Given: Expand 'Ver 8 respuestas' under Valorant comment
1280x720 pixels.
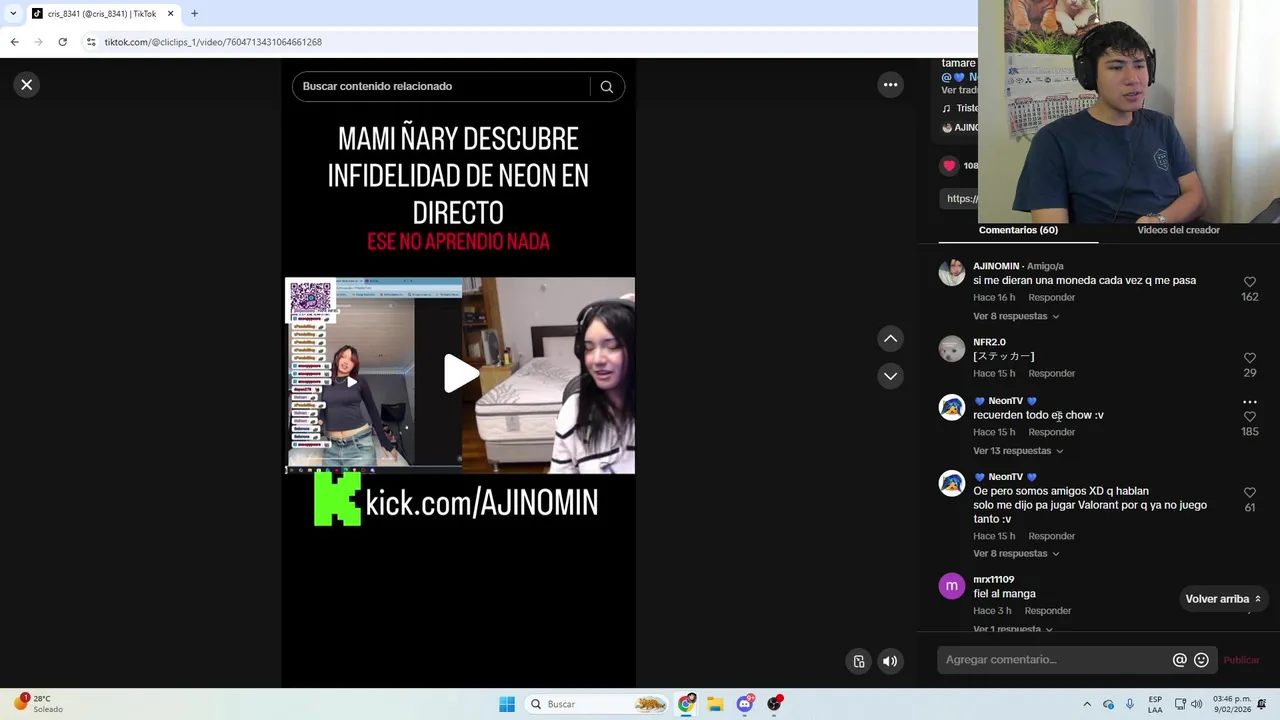Looking at the screenshot, I should pyautogui.click(x=1016, y=554).
